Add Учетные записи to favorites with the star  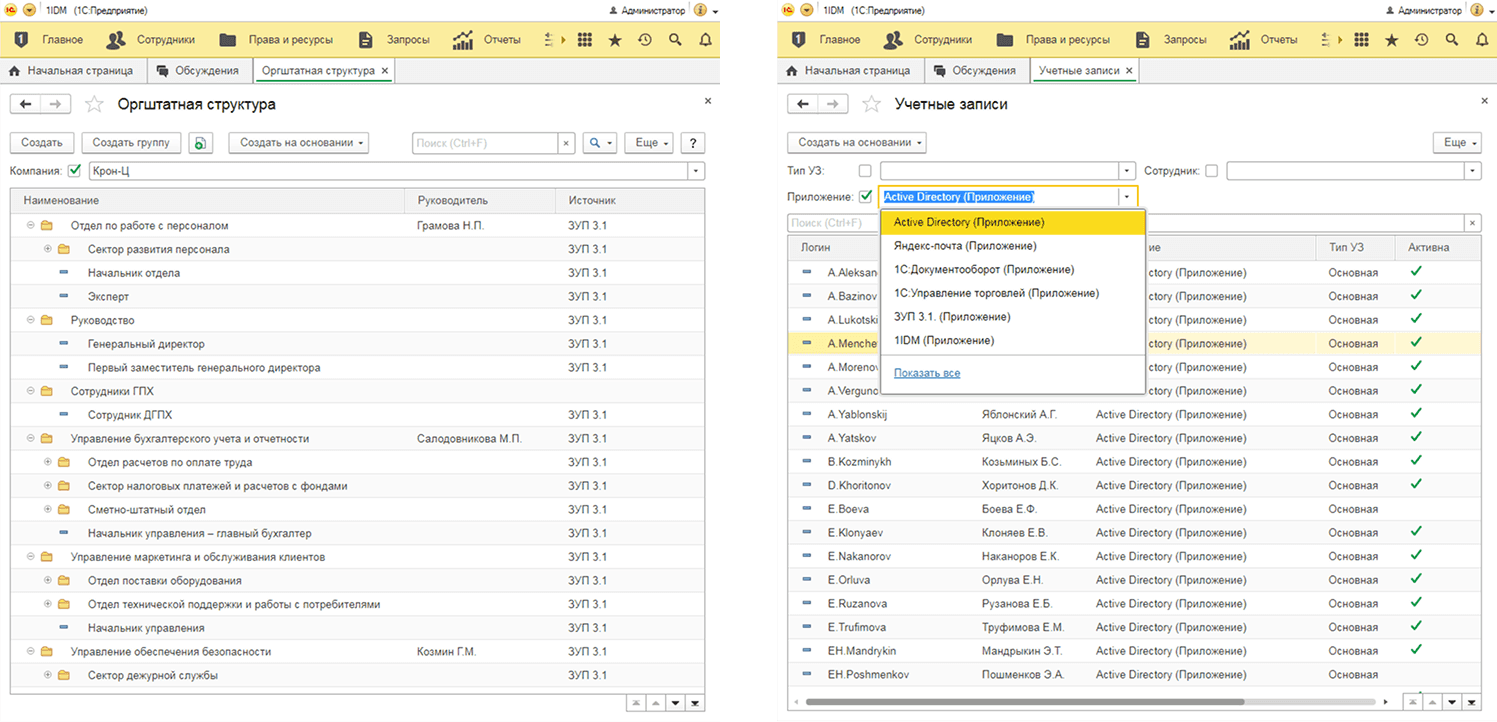click(x=871, y=104)
